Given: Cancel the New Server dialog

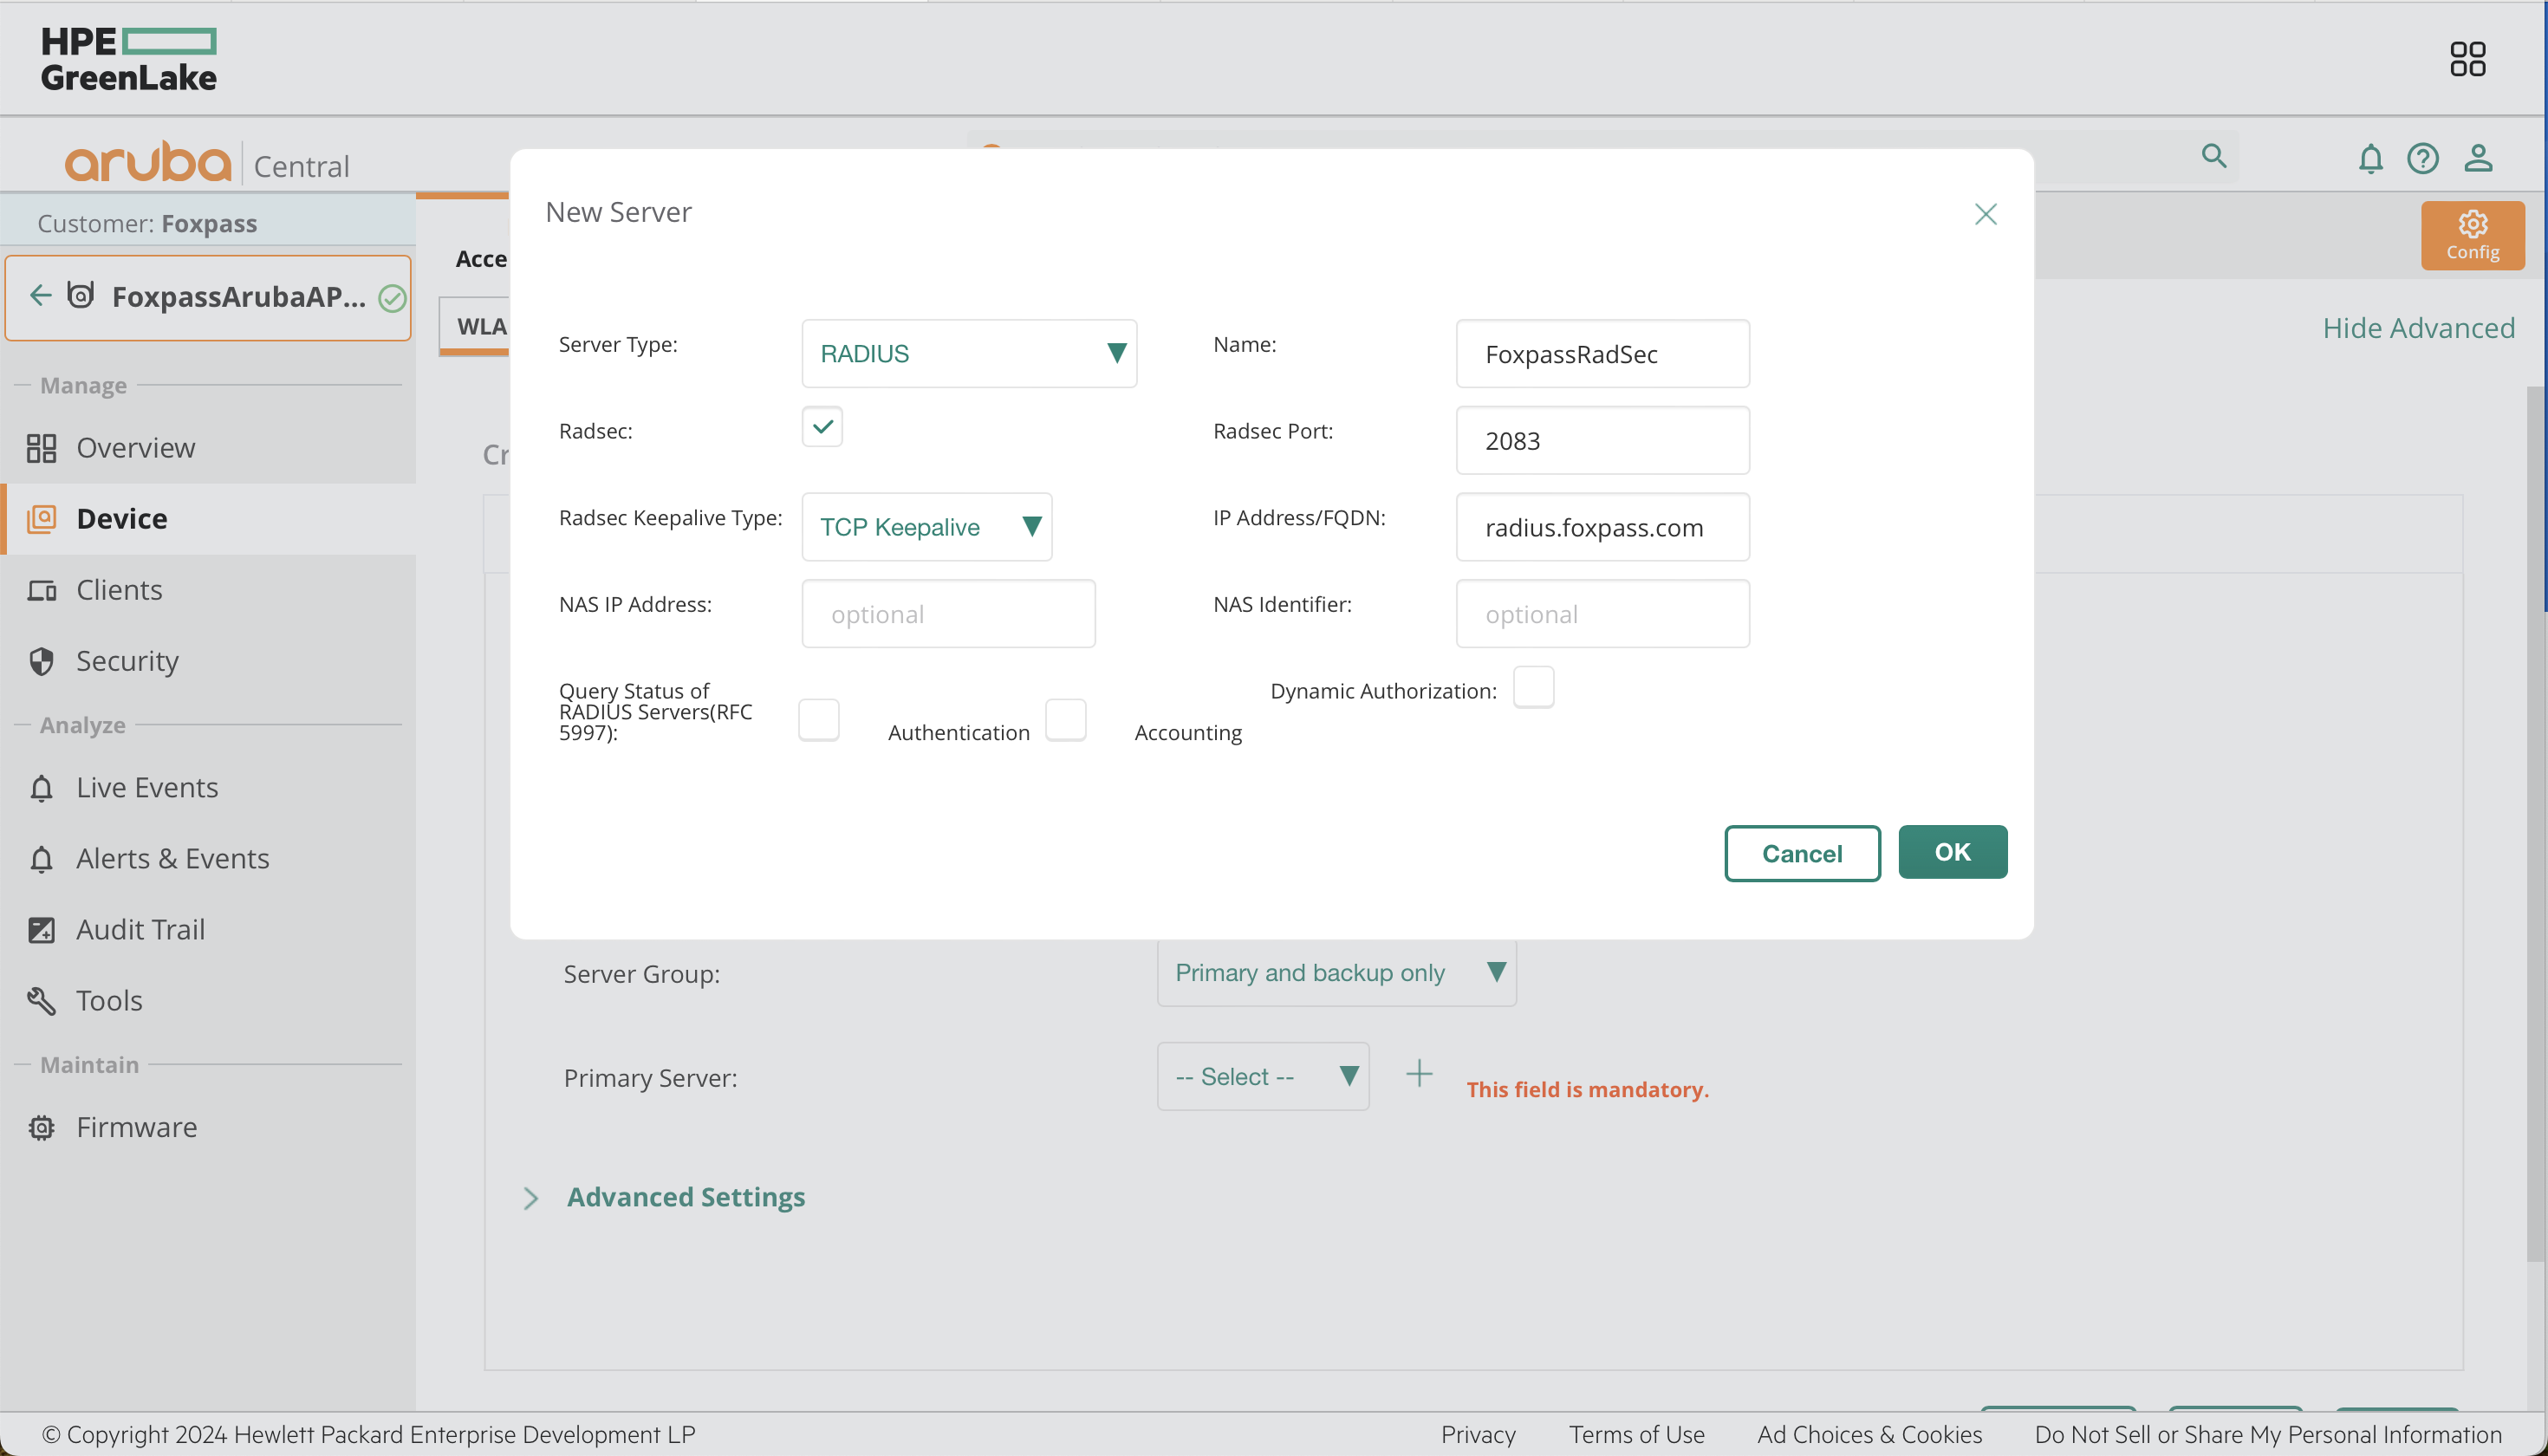Looking at the screenshot, I should pos(1802,853).
